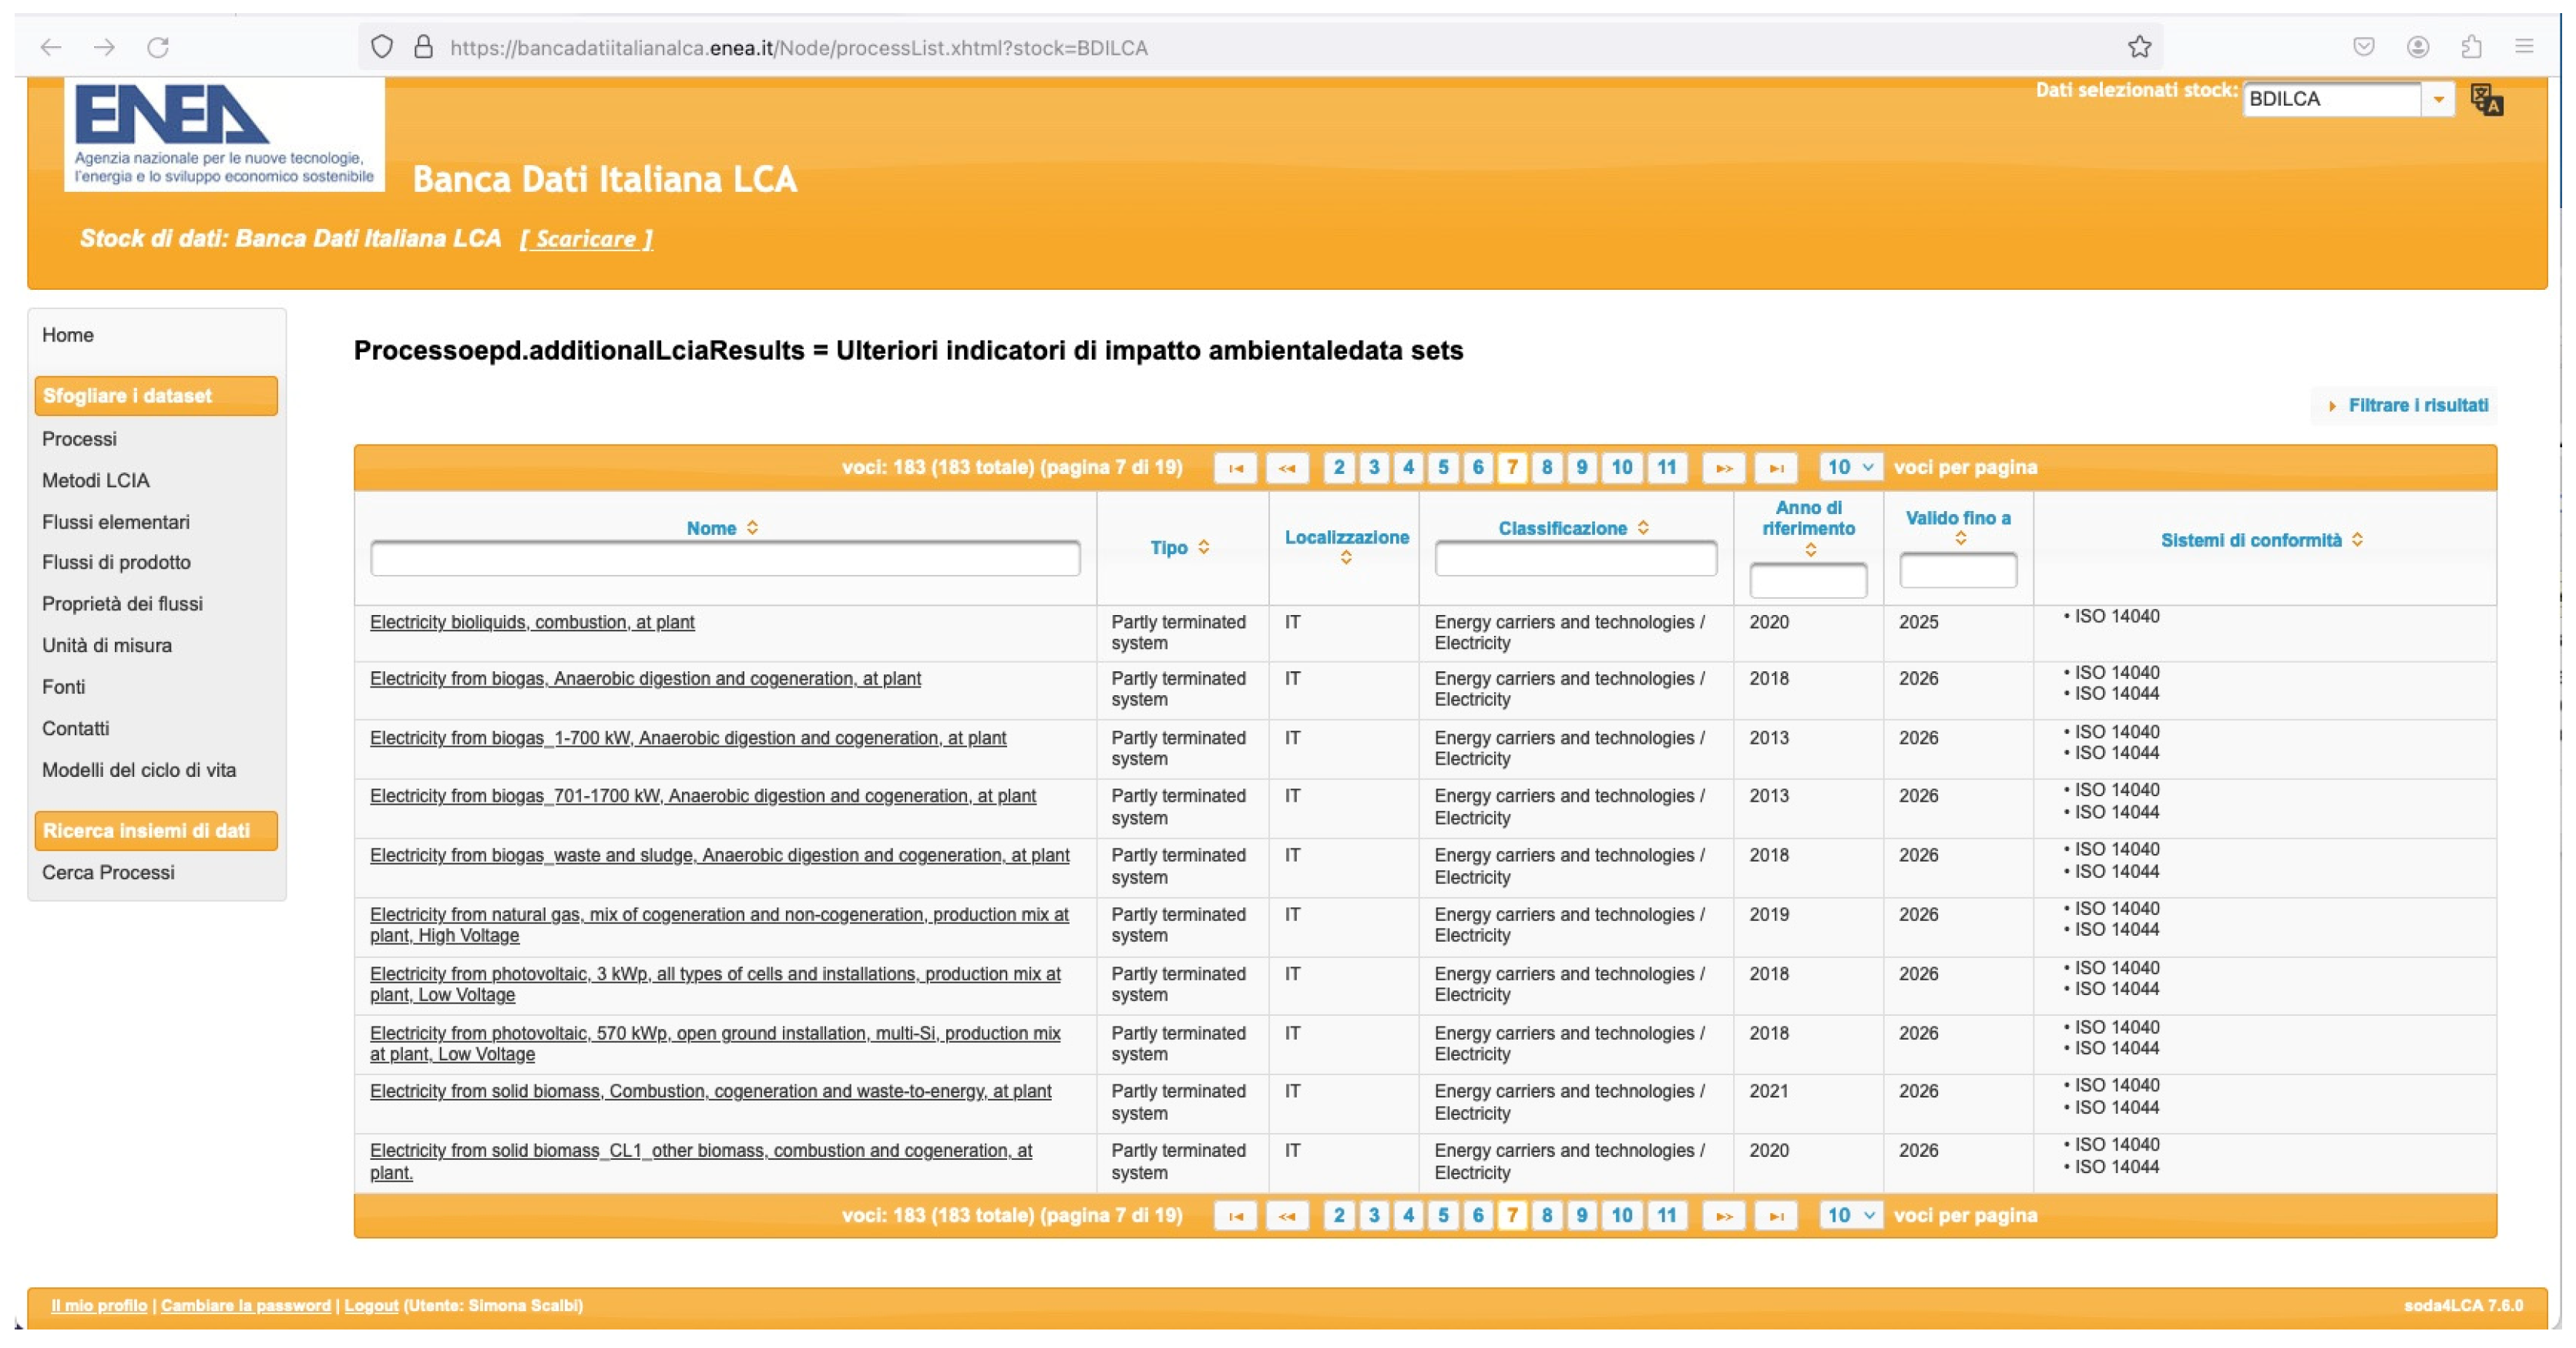Screen dimensions: 2576x1348
Task: Open top entries-per-page dropdown
Action: [1850, 467]
